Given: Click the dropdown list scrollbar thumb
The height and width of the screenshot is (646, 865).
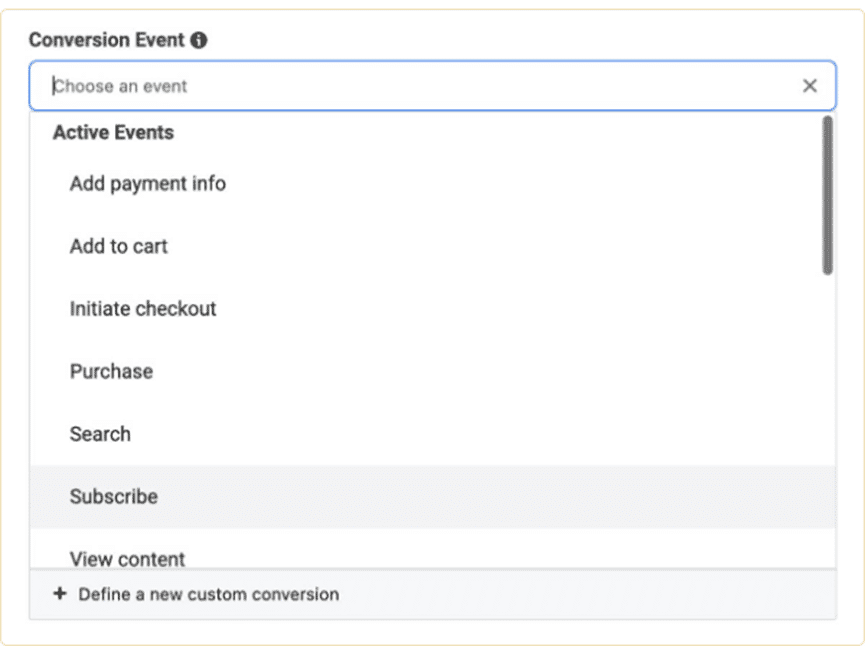Looking at the screenshot, I should 827,195.
